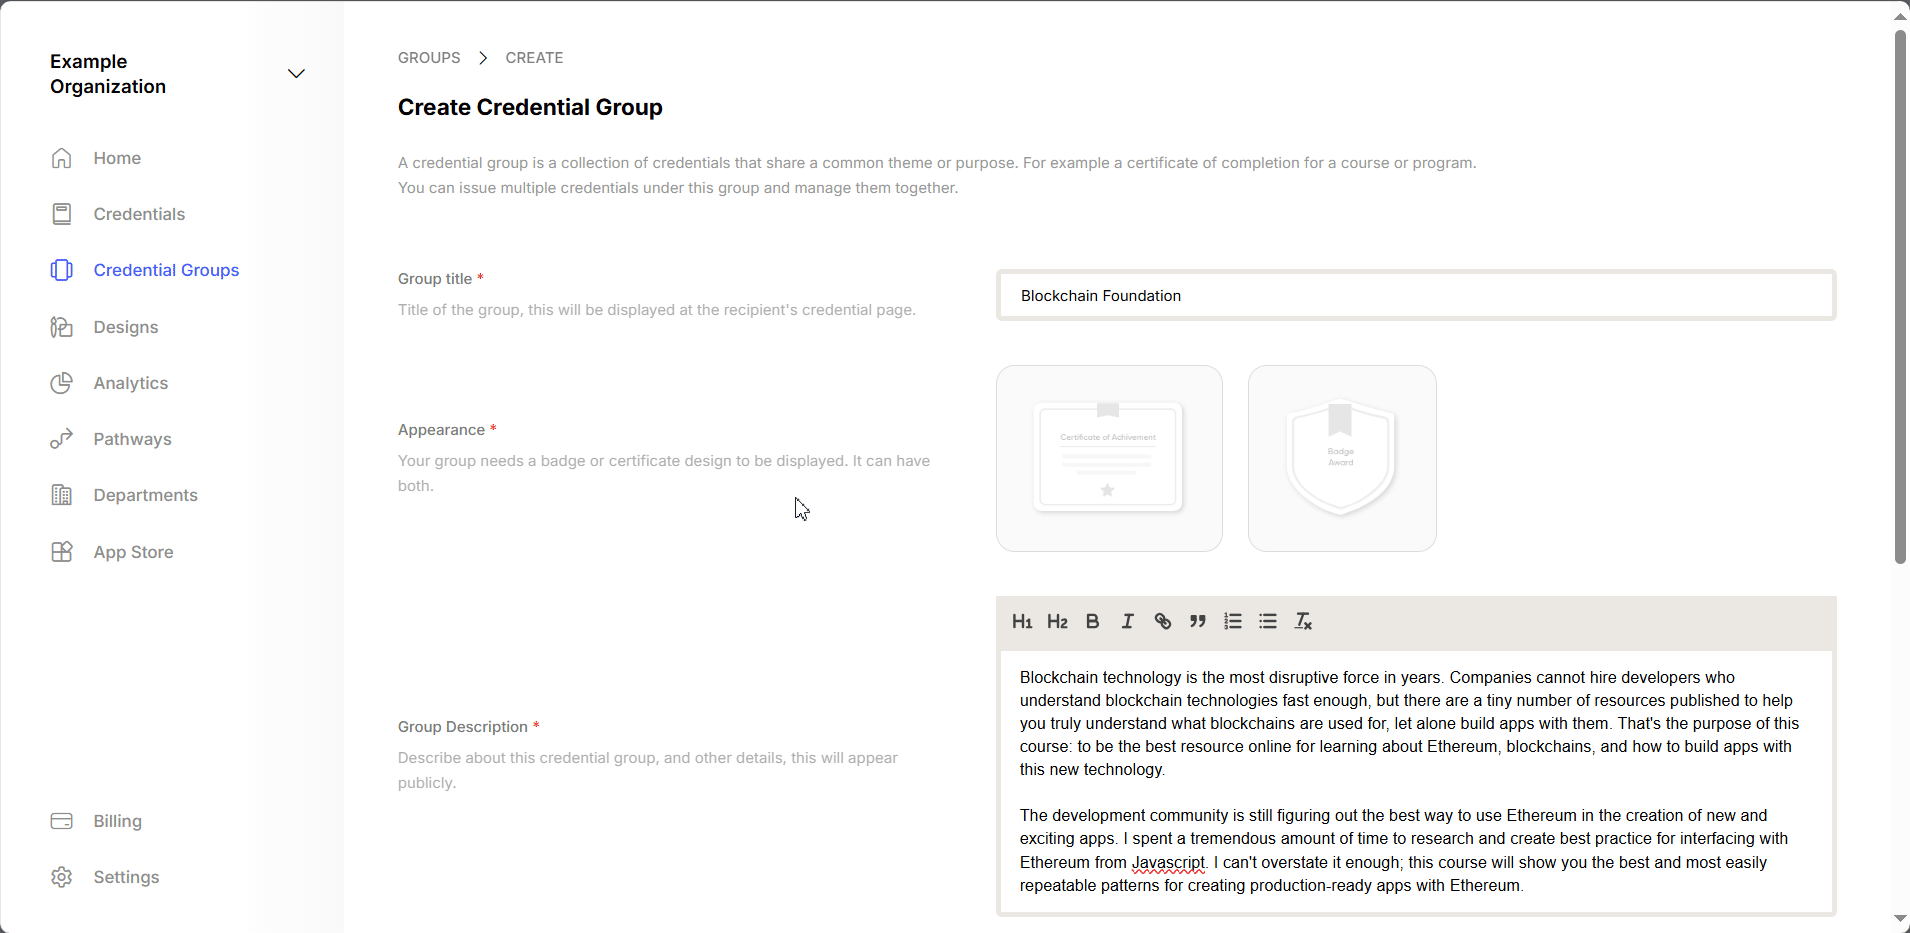1910x933 pixels.
Task: Toggle bold formatting in the description editor
Action: point(1091,621)
